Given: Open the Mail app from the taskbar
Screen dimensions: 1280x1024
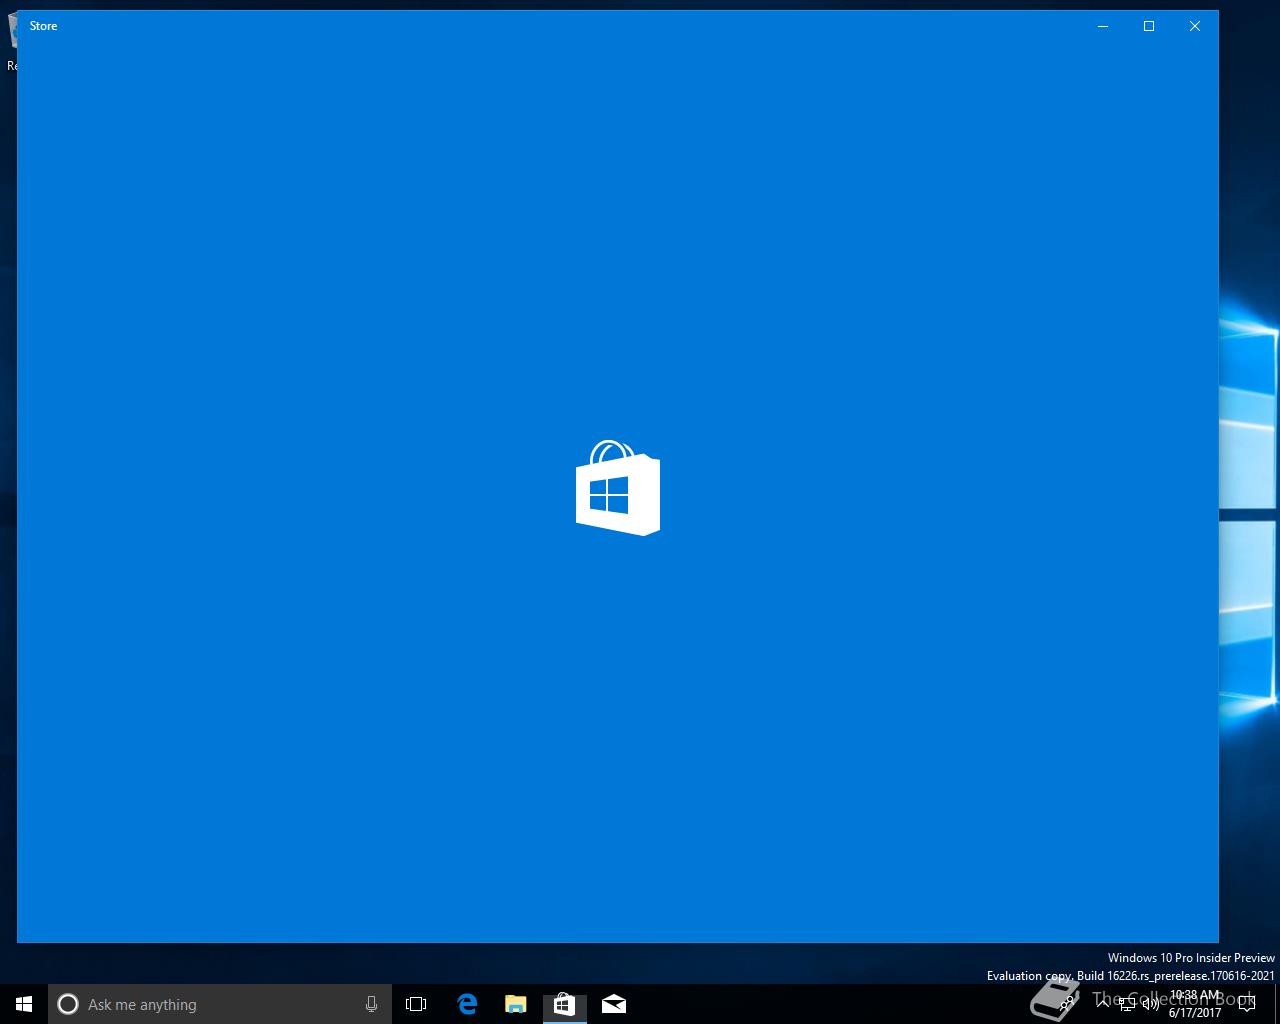Looking at the screenshot, I should click(x=614, y=1004).
